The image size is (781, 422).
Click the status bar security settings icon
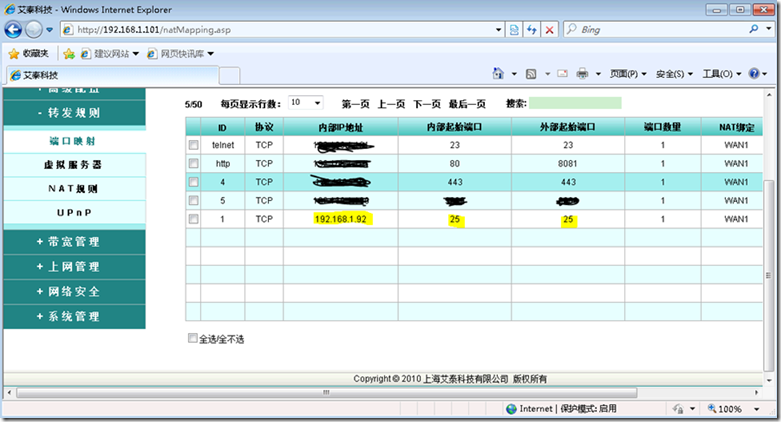pyautogui.click(x=678, y=409)
